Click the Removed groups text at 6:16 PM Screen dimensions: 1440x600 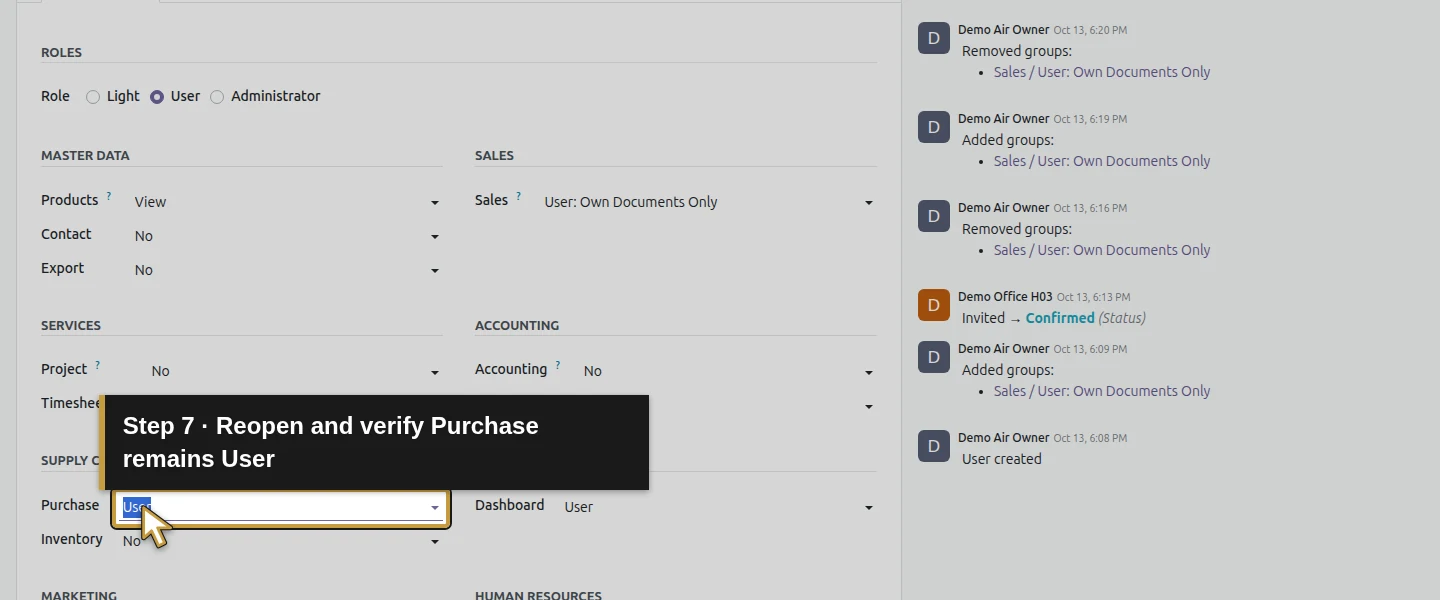click(x=1017, y=229)
